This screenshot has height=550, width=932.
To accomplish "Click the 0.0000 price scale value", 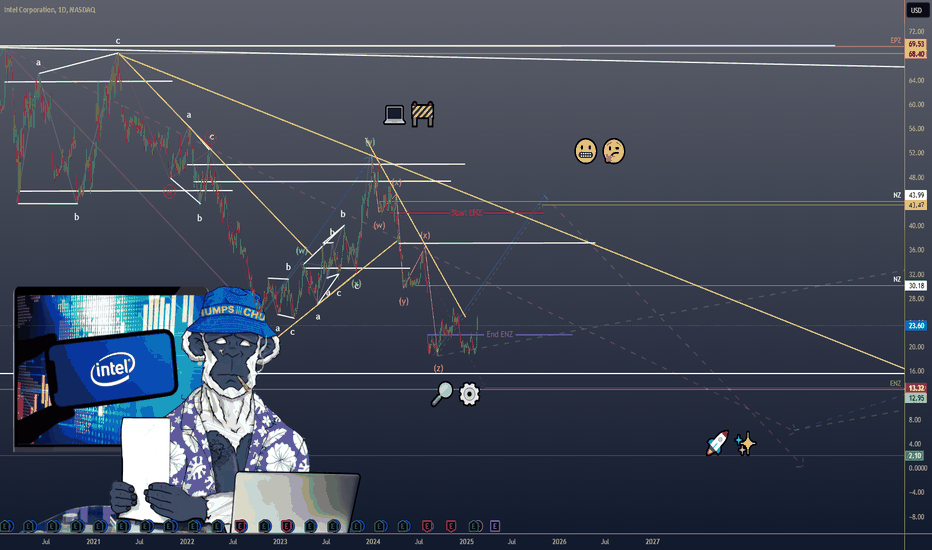I will (x=917, y=468).
